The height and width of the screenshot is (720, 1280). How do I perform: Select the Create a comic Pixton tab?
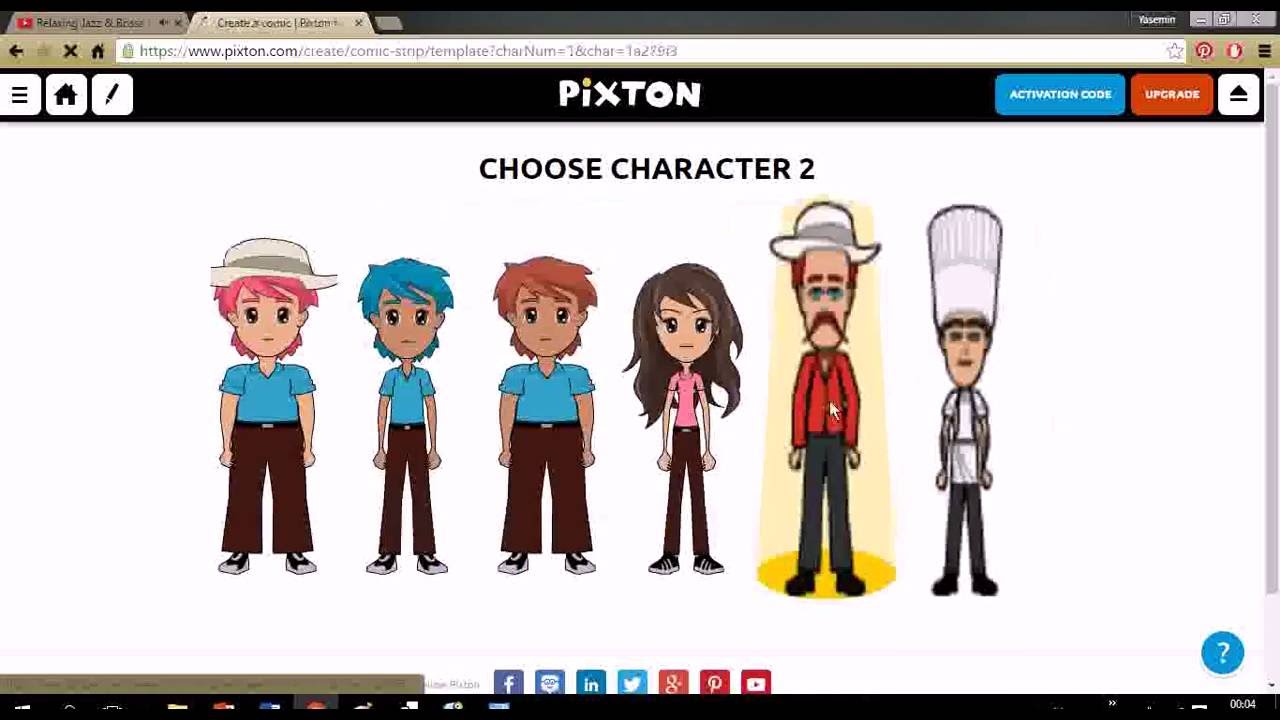click(x=279, y=22)
